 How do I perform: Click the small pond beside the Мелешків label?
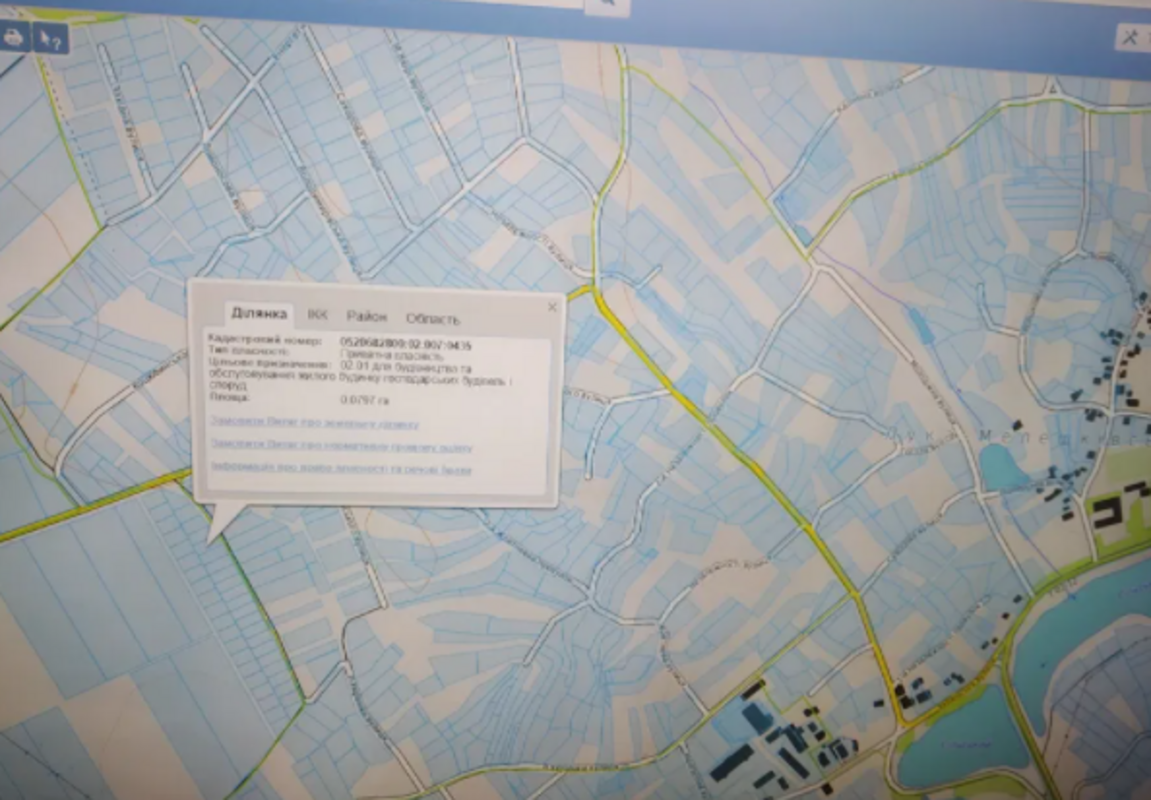pyautogui.click(x=1002, y=466)
